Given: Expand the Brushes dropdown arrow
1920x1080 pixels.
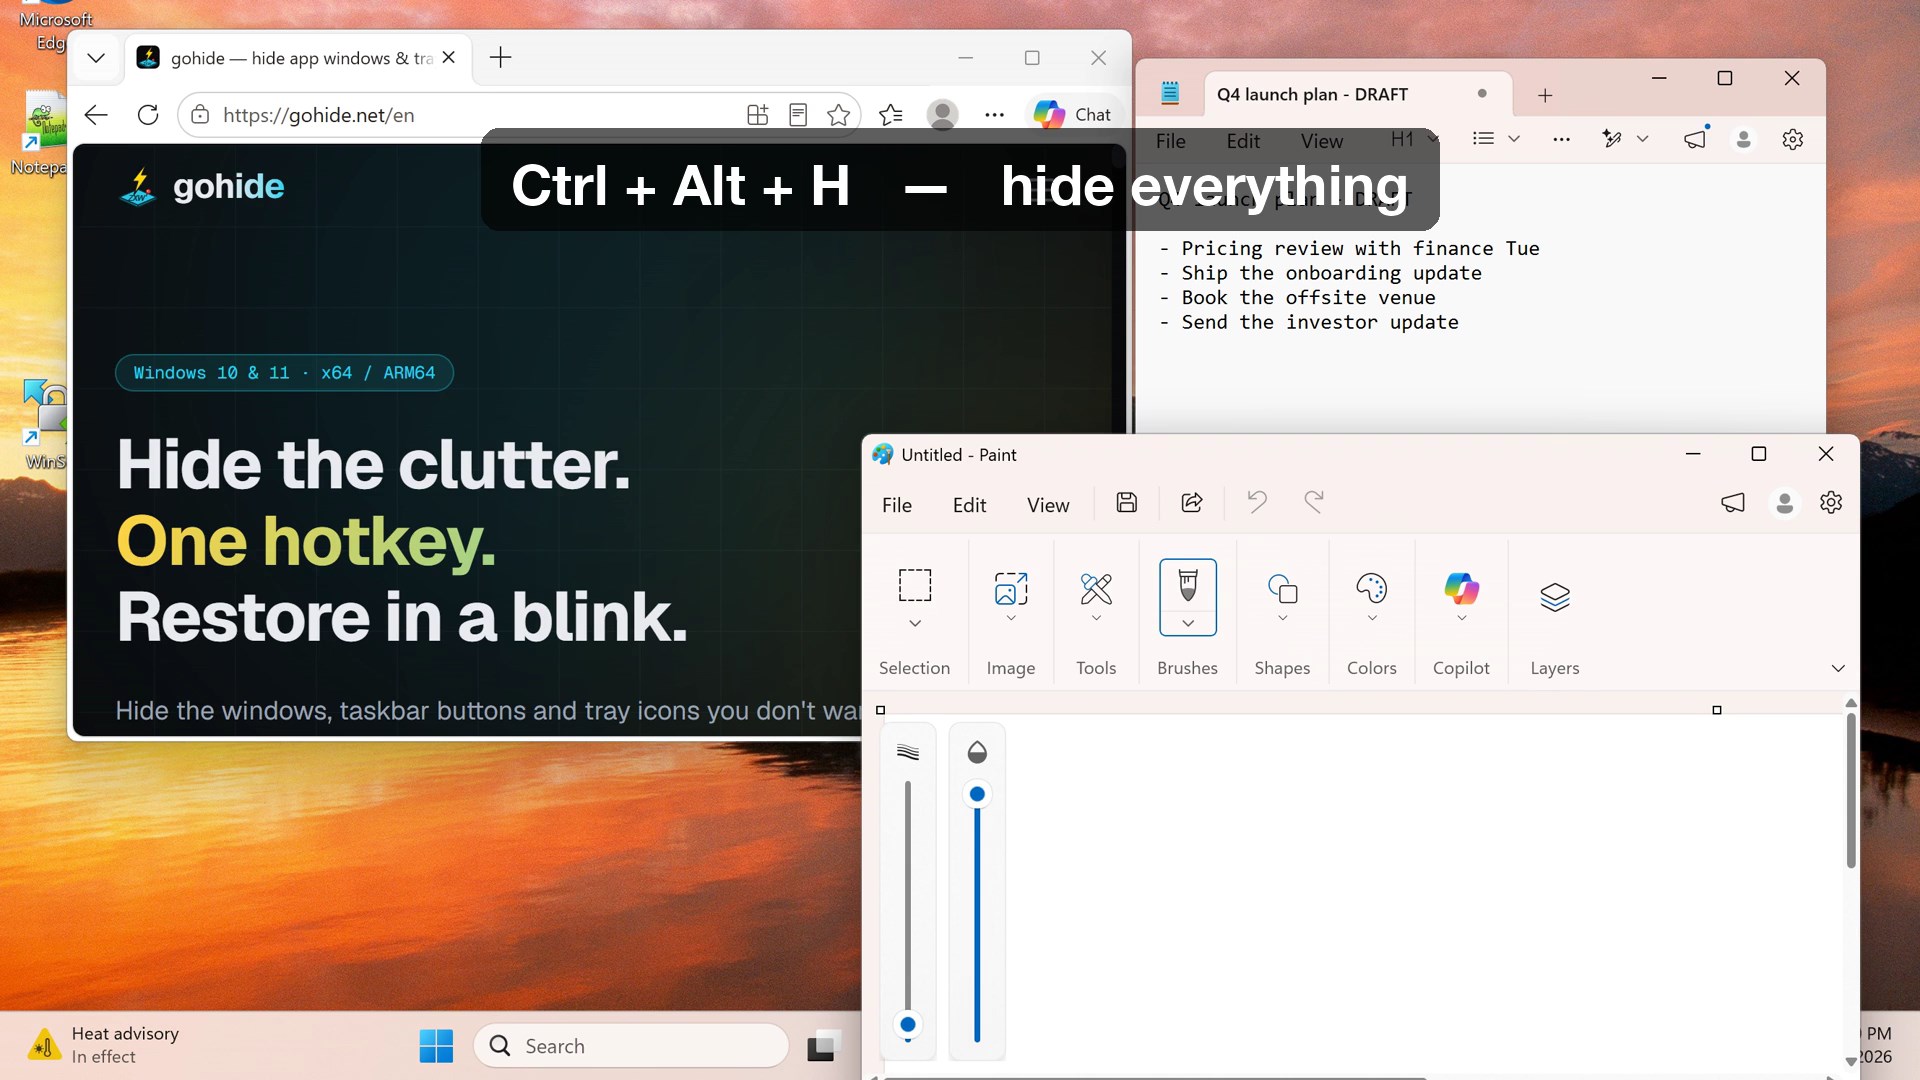Looking at the screenshot, I should coord(1187,623).
